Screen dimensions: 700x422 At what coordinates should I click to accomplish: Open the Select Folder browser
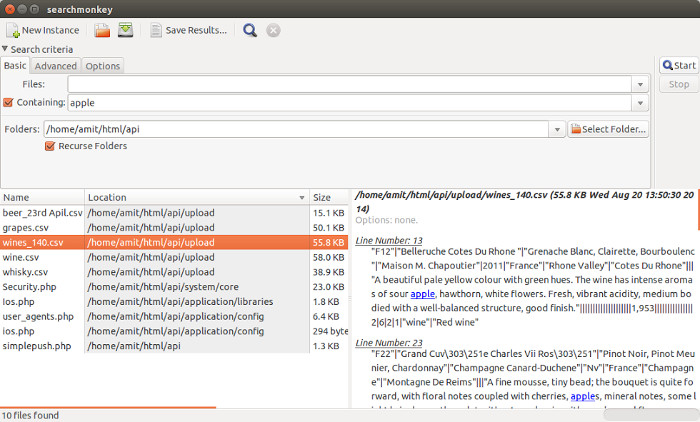[609, 129]
